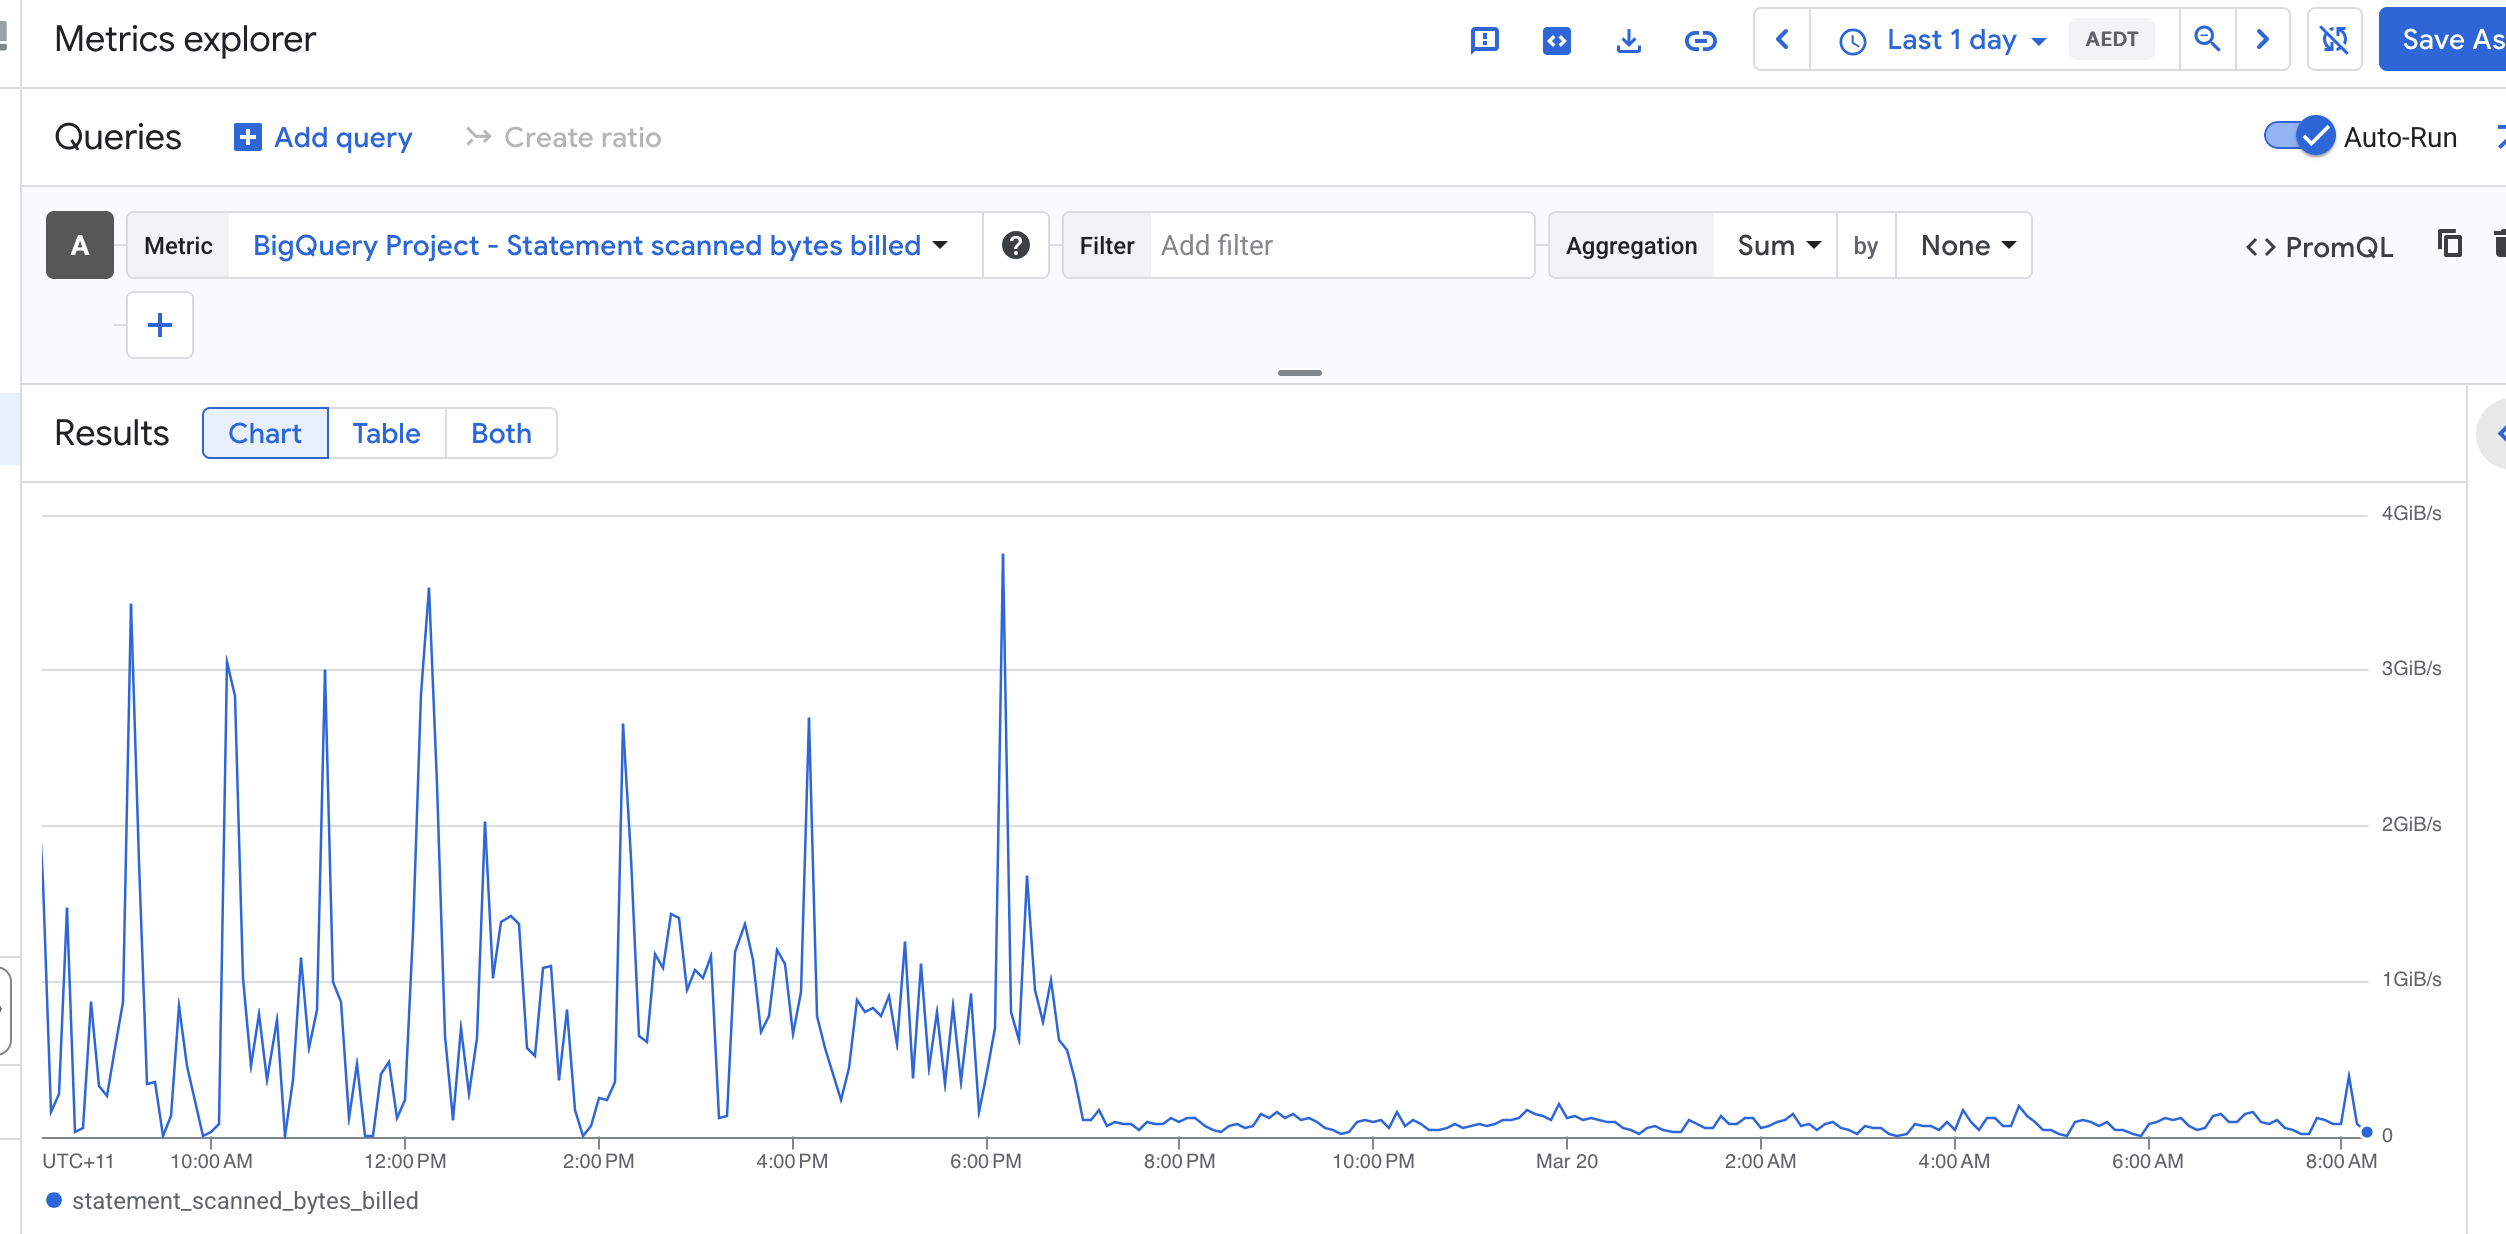Open the feedback report icon in the toolbar

pos(1484,39)
